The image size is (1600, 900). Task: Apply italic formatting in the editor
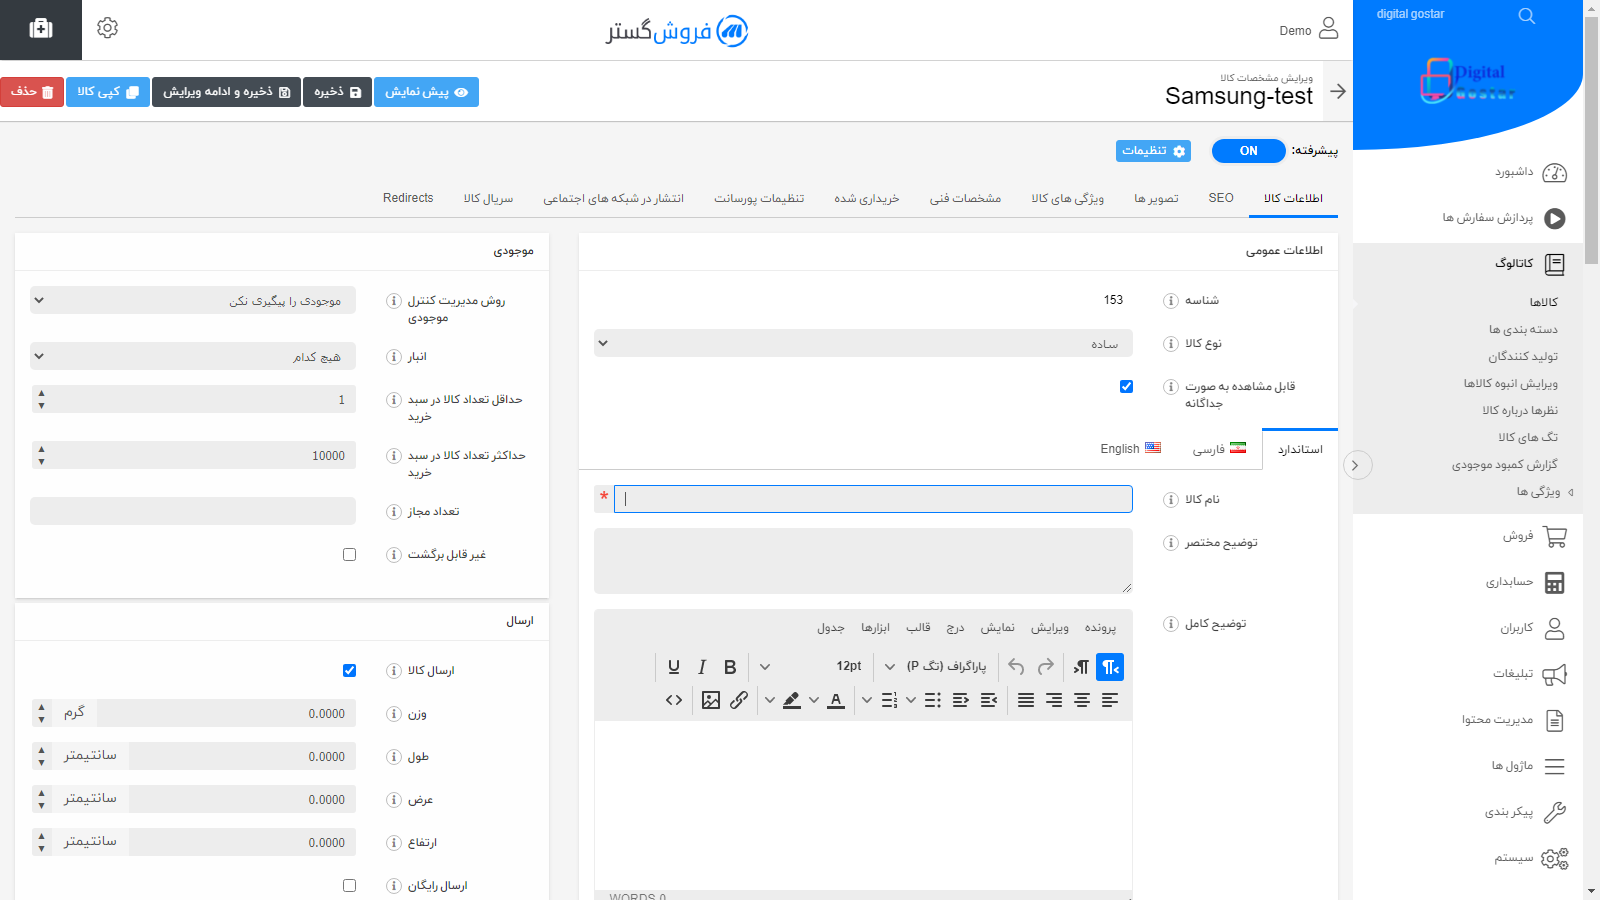click(x=702, y=667)
